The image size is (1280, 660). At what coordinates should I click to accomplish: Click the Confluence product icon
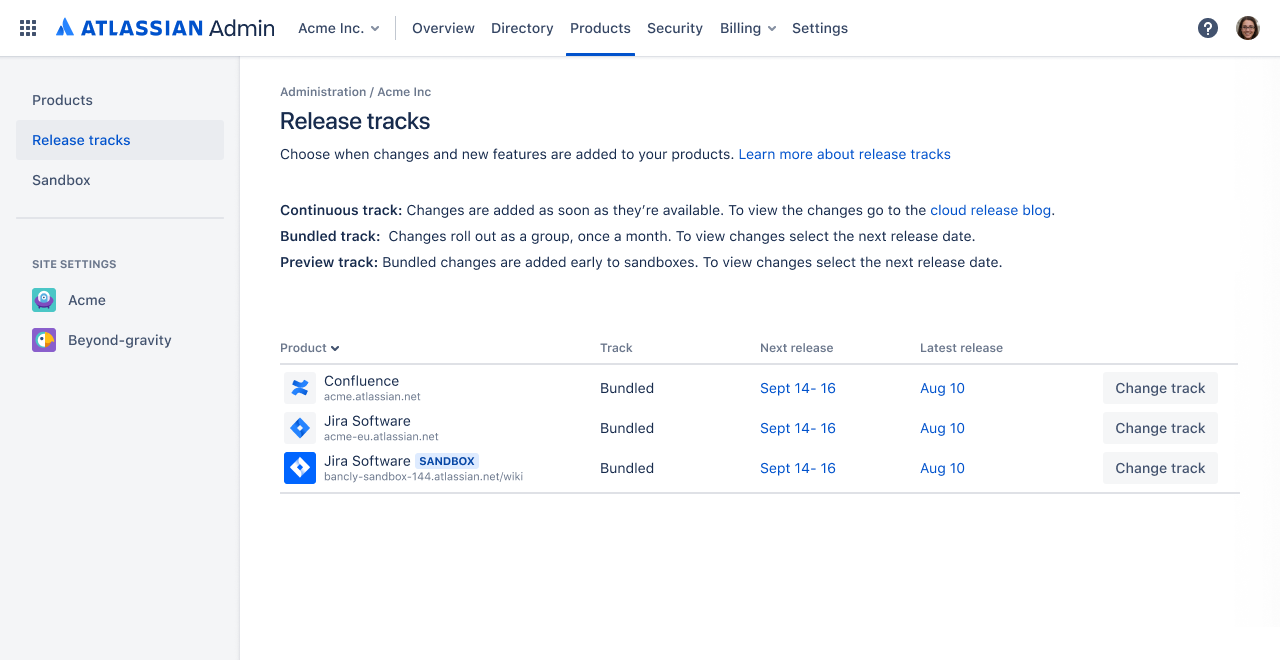coord(299,387)
